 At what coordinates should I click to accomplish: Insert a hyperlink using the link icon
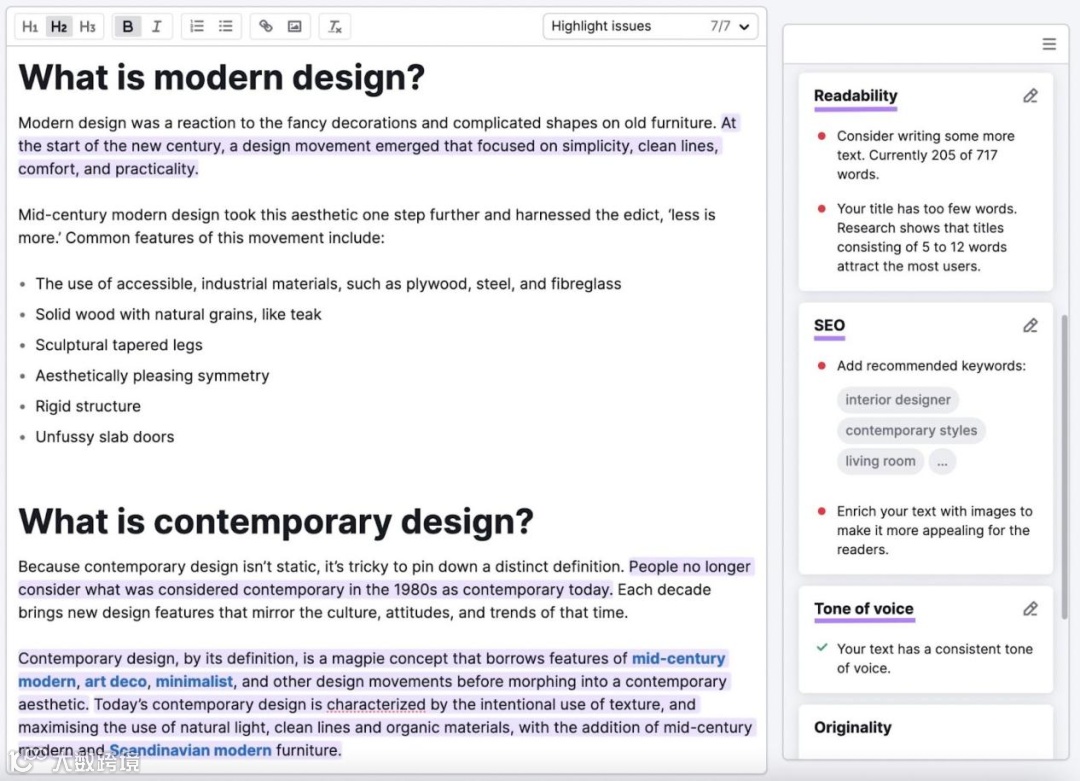coord(266,27)
